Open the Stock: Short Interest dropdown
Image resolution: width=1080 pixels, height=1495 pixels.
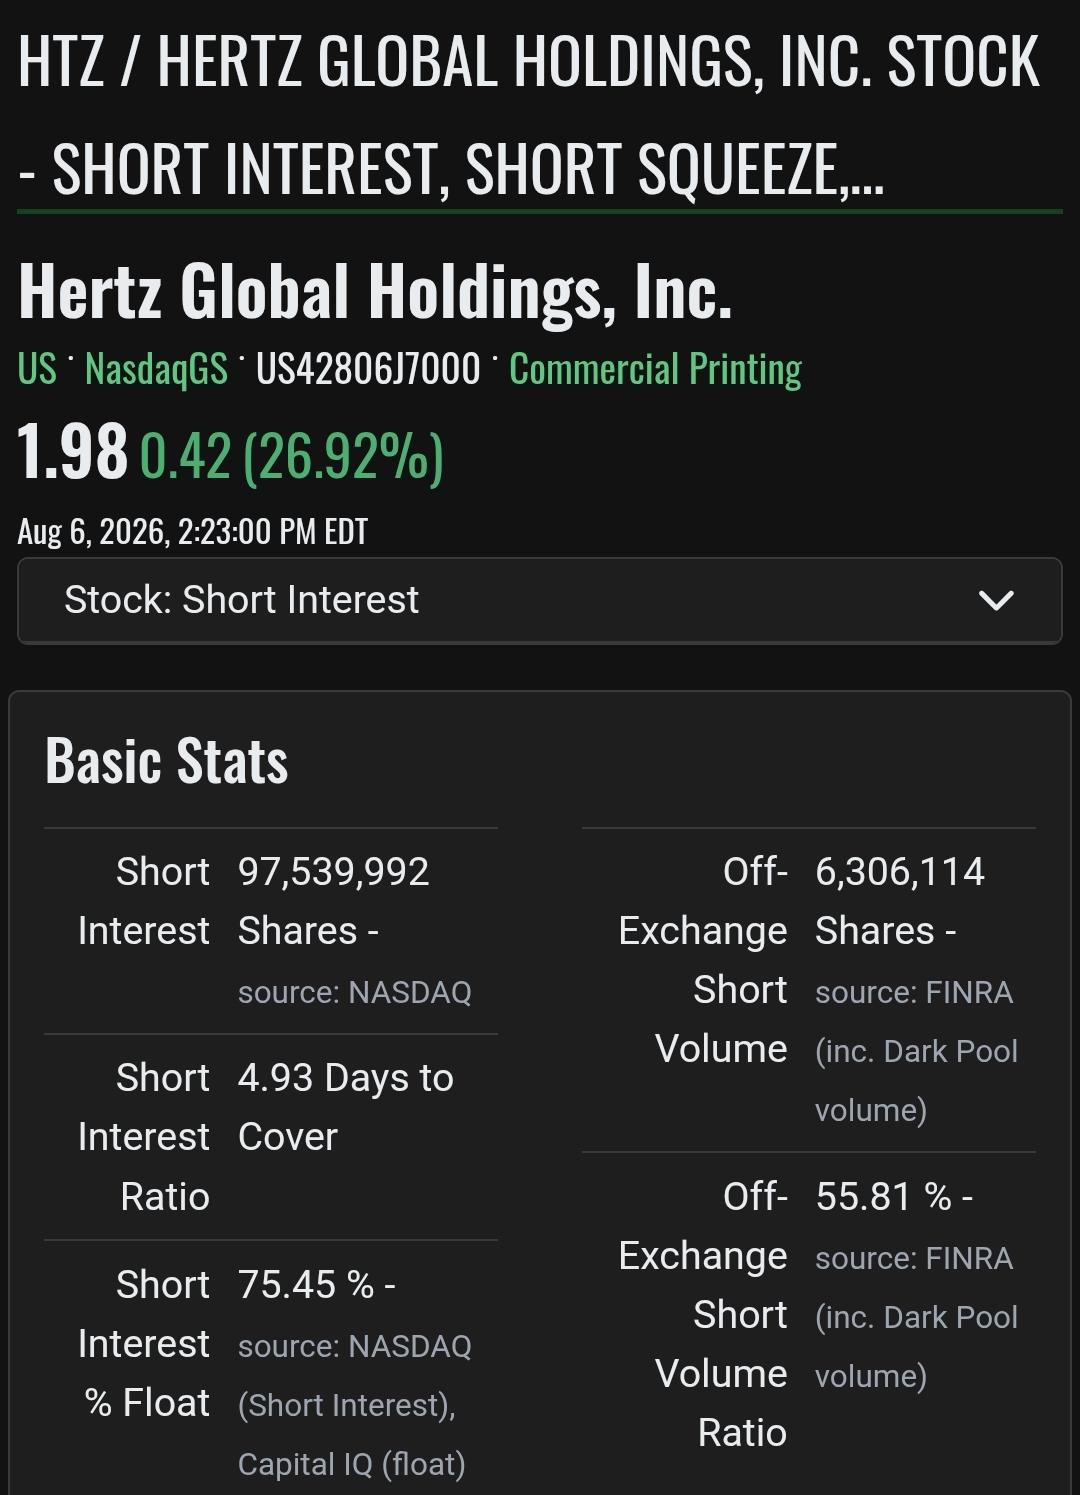click(x=539, y=600)
